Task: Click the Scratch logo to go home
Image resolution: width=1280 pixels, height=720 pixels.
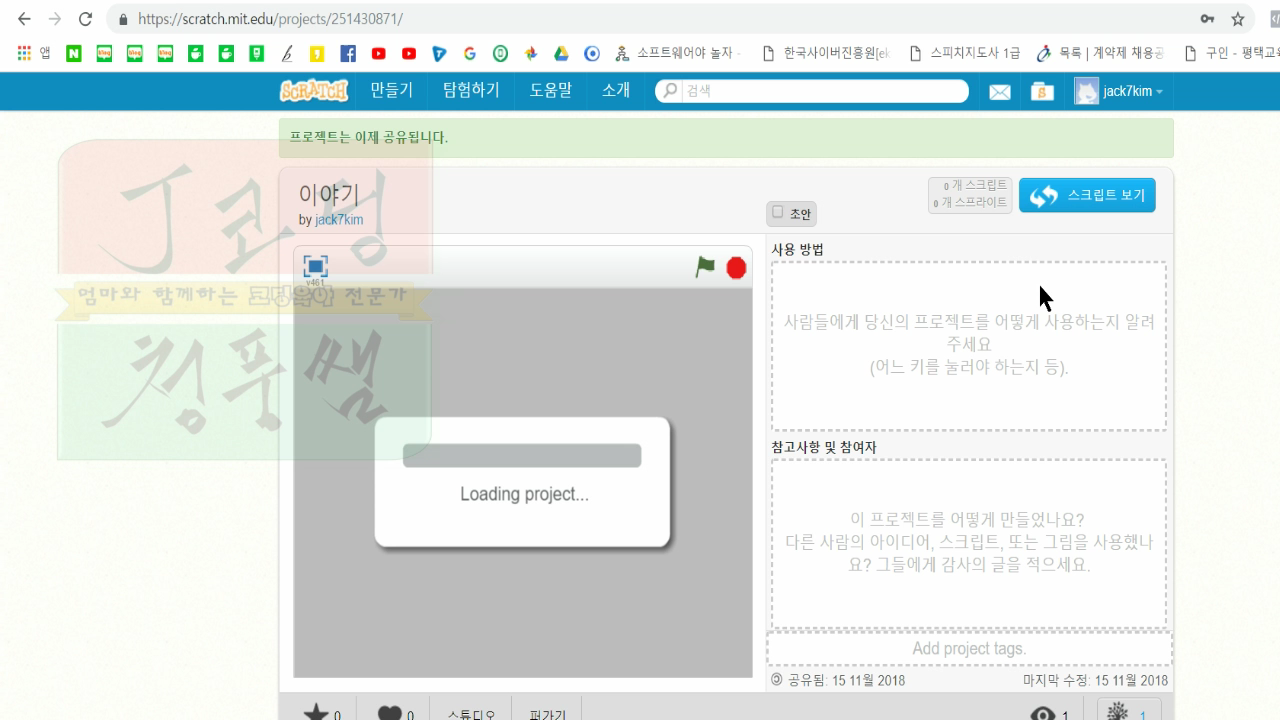Action: (x=312, y=90)
